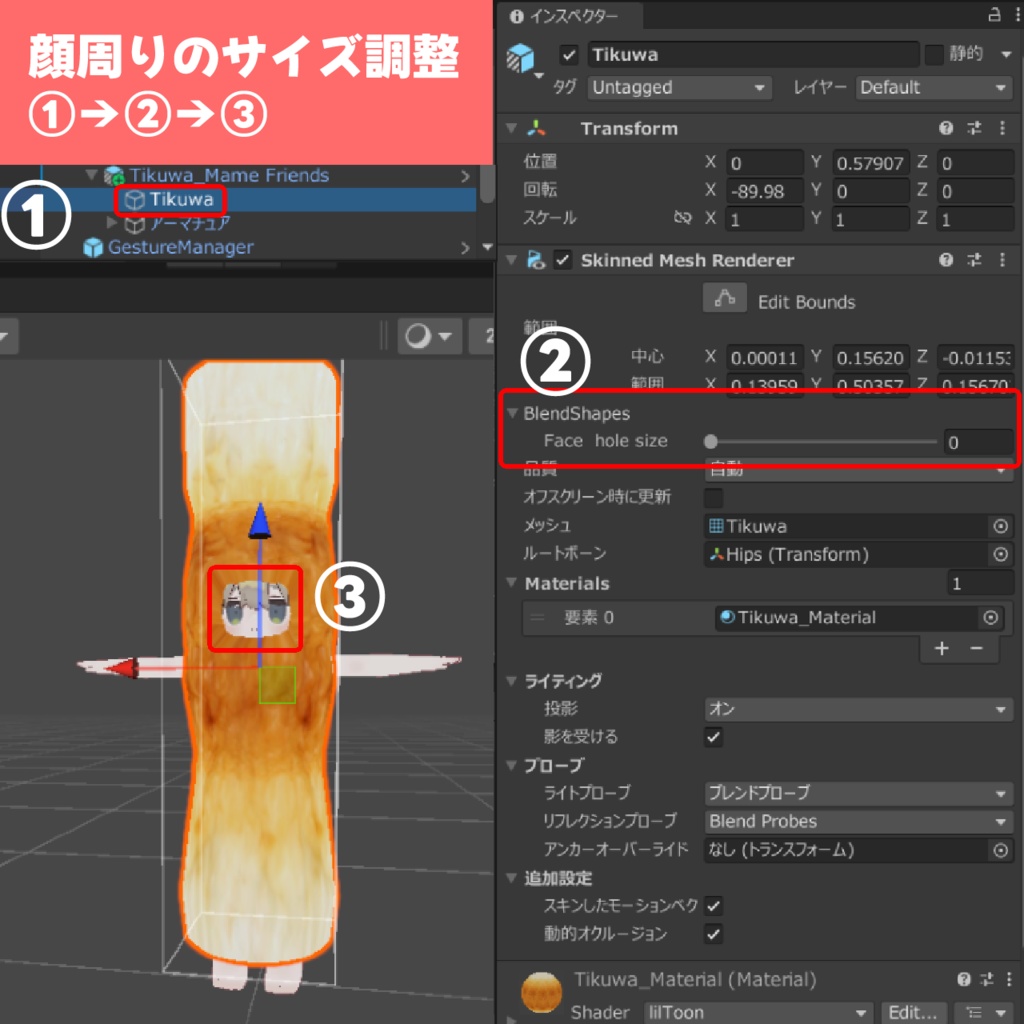Image resolution: width=1024 pixels, height=1024 pixels.
Task: Collapse the ライティング section
Action: click(511, 680)
